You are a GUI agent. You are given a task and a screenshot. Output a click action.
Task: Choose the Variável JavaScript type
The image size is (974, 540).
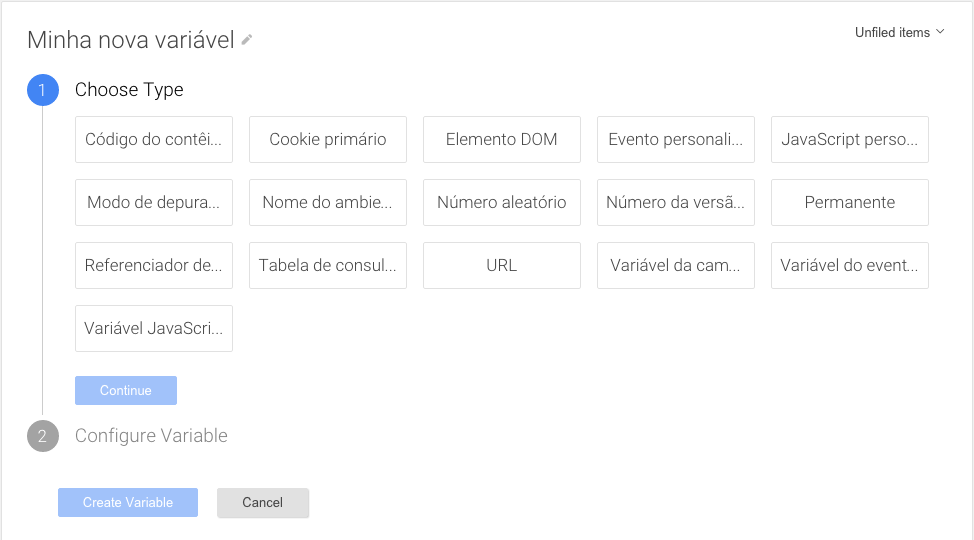(154, 329)
